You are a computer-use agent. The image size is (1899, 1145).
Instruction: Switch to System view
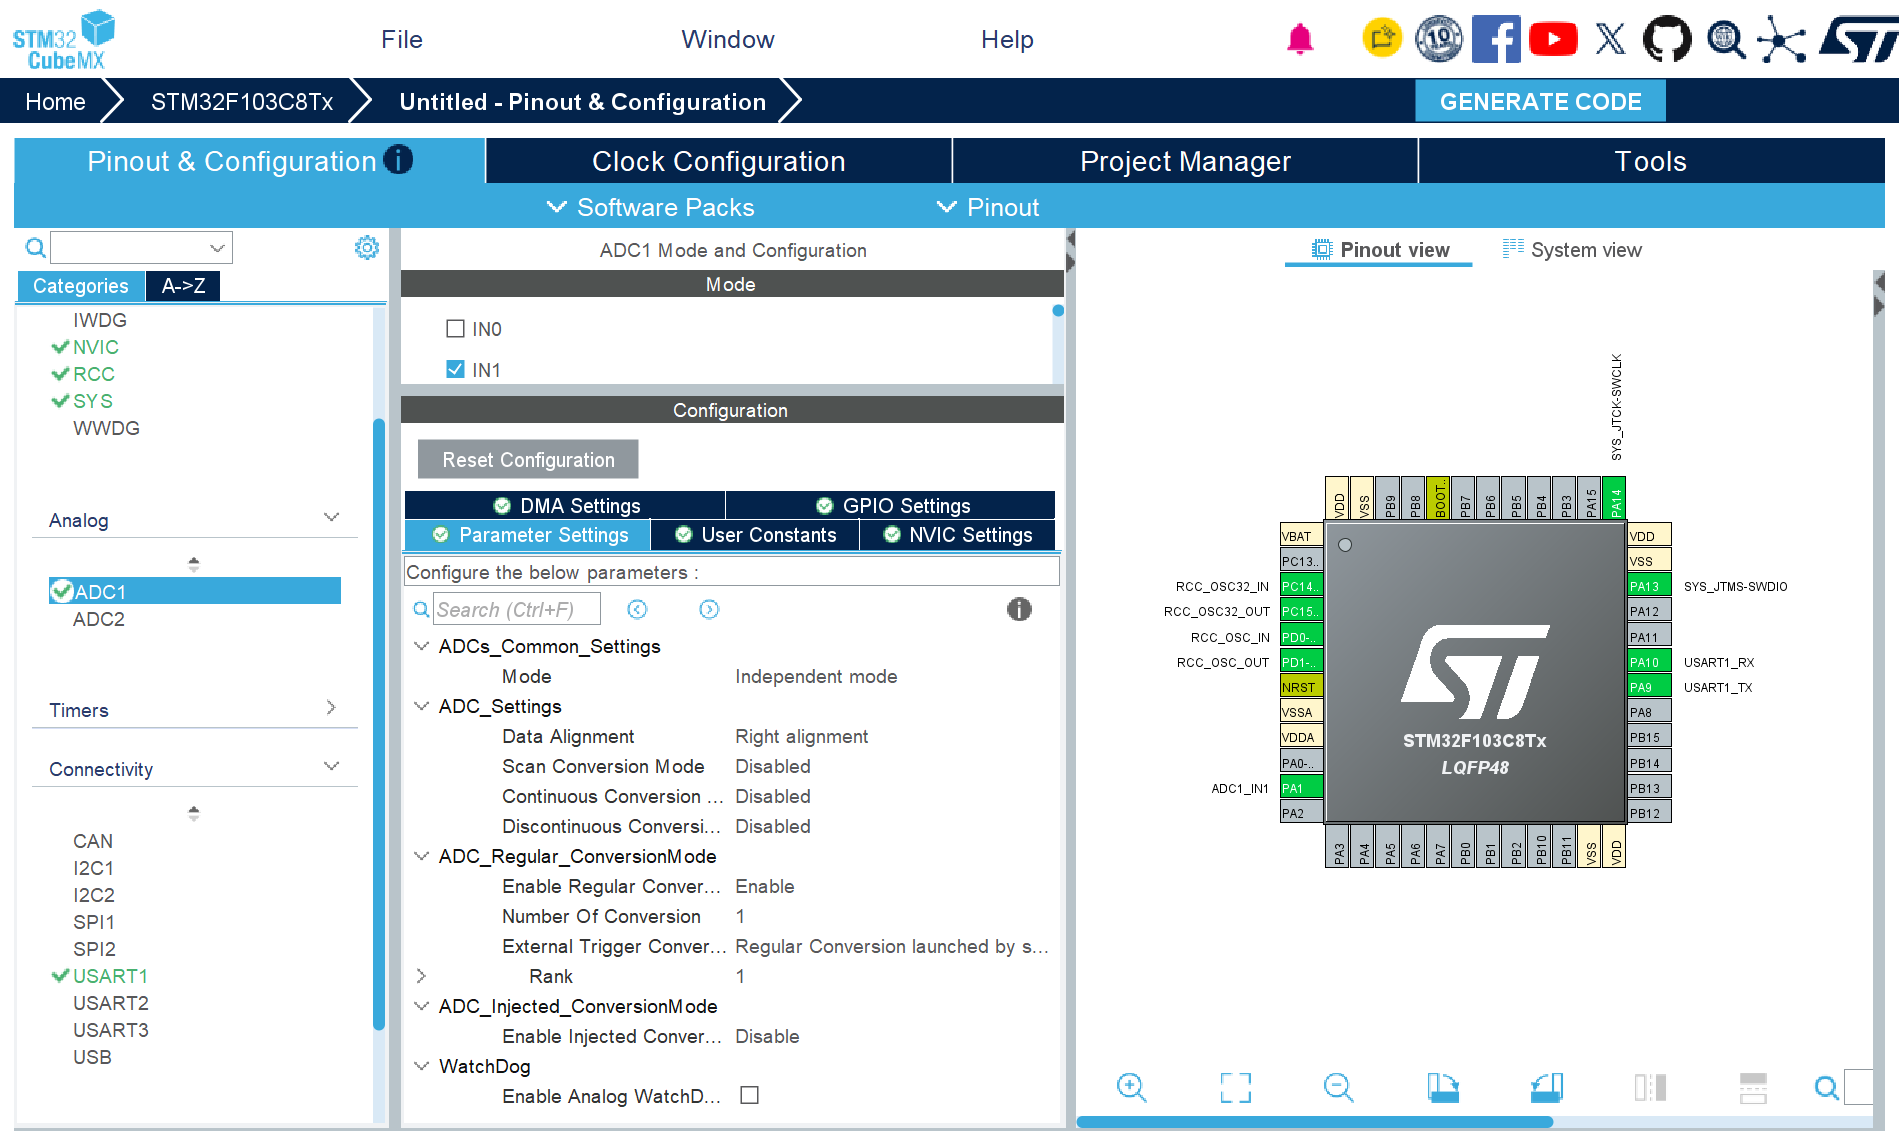[1572, 250]
